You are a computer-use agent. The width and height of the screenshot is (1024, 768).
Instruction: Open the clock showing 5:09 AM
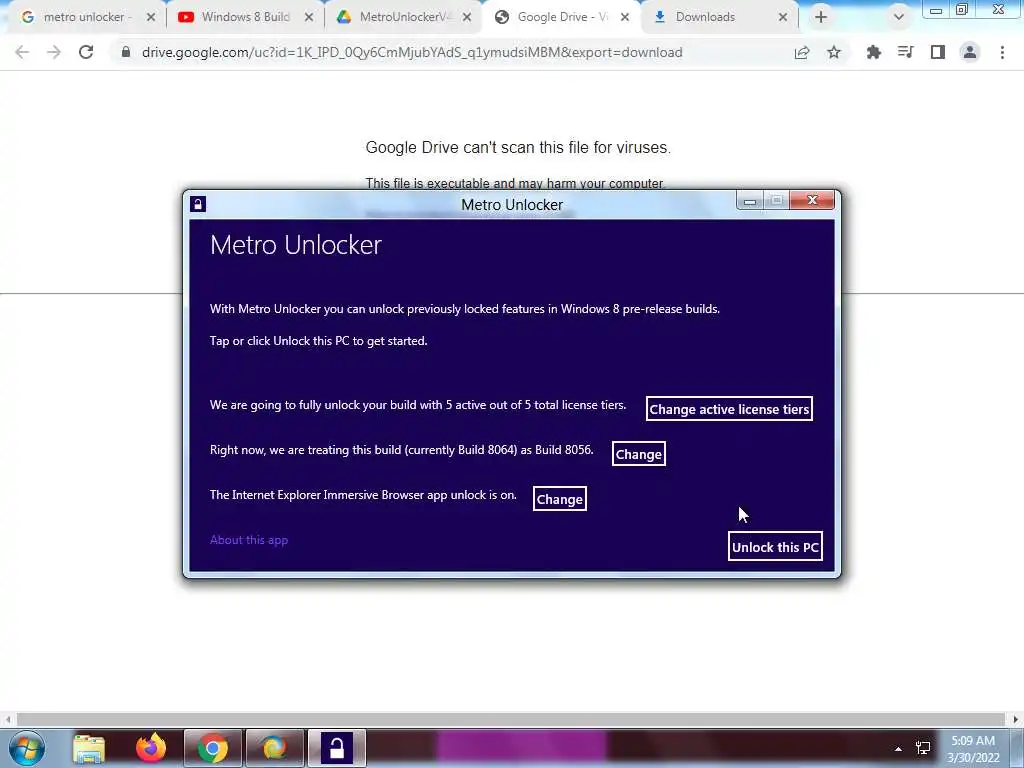click(973, 749)
